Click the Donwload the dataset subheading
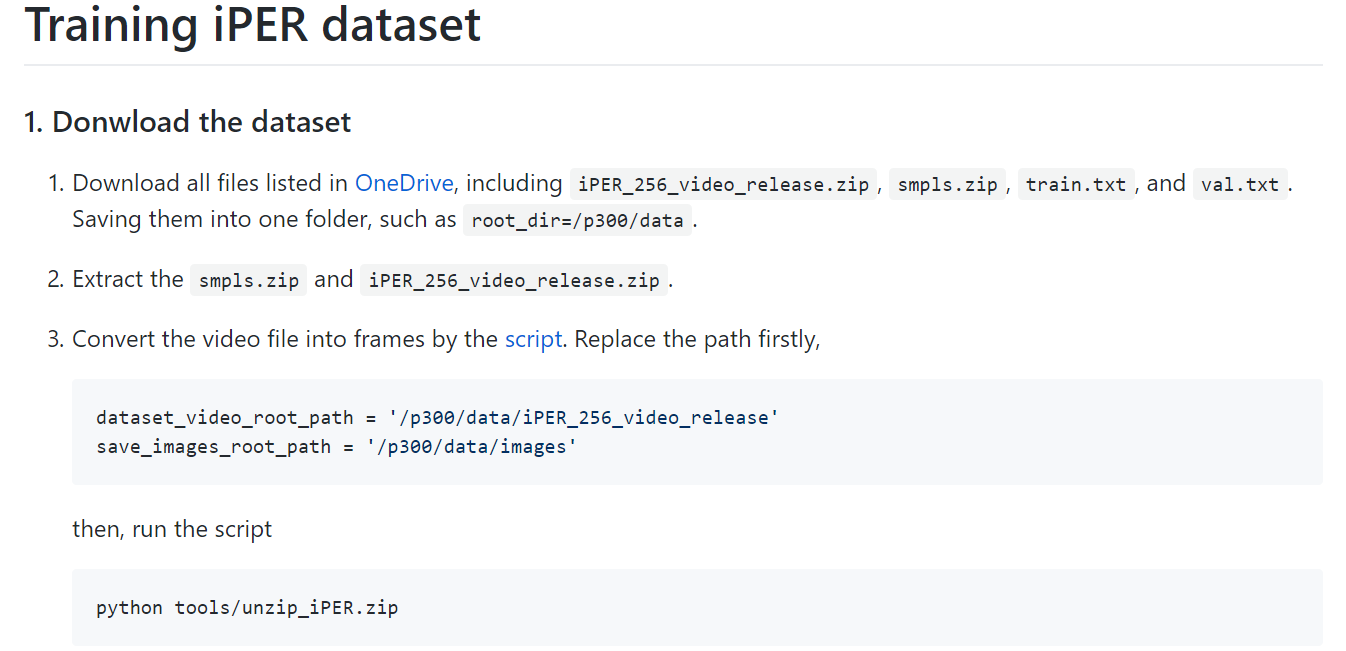 [187, 122]
